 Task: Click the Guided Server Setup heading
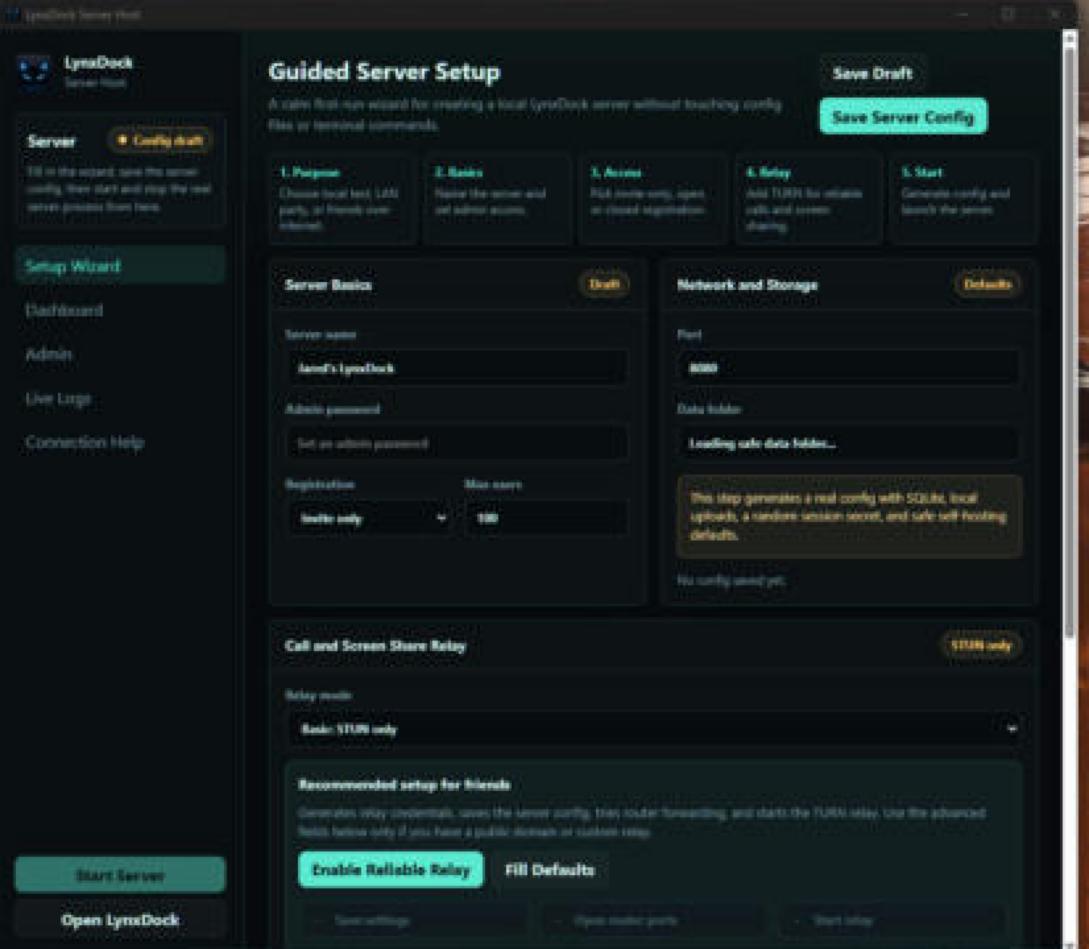[384, 72]
